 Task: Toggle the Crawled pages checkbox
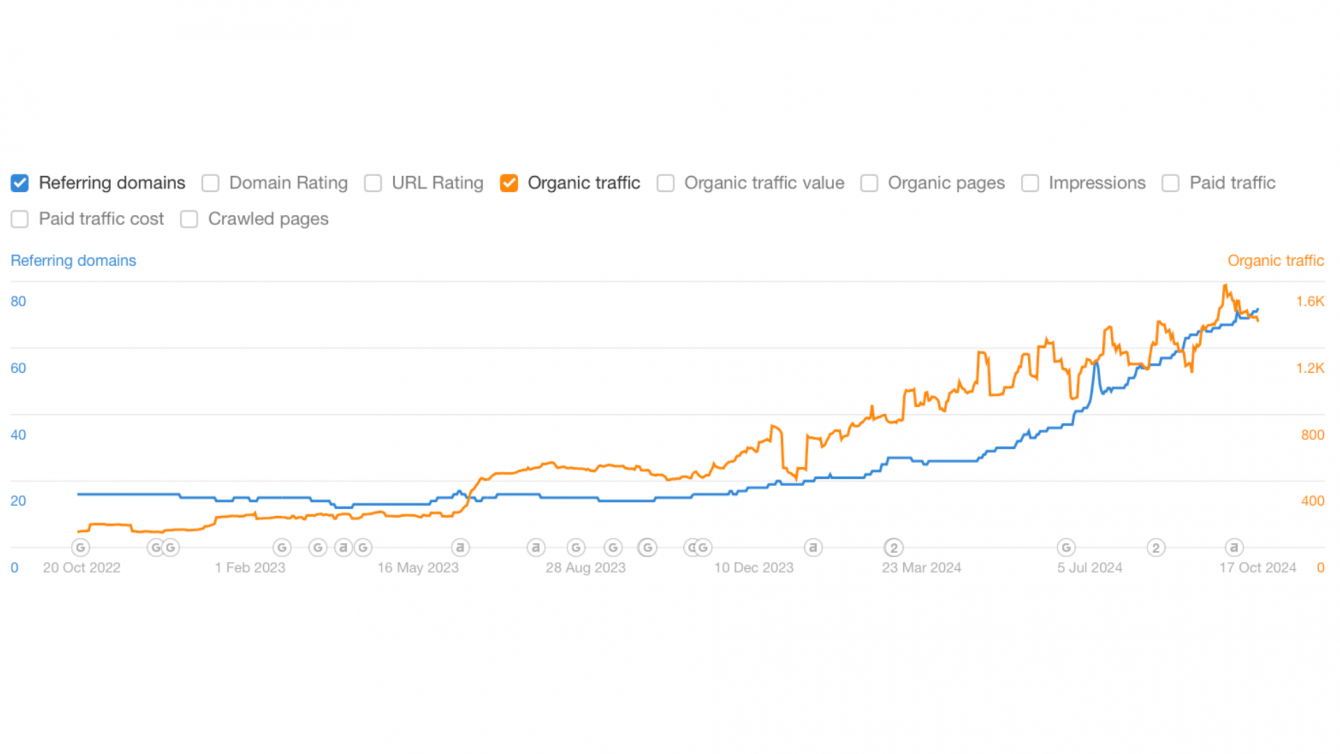pyautogui.click(x=189, y=219)
